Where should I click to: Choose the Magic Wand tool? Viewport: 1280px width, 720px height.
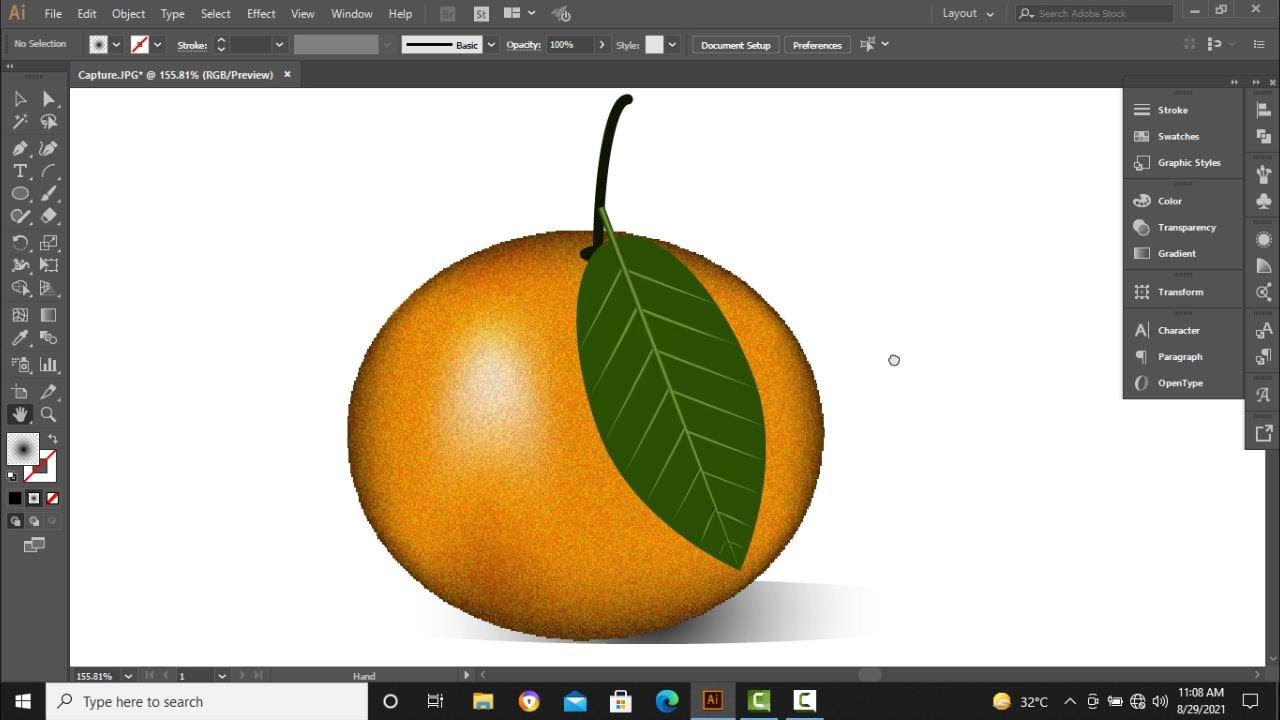pyautogui.click(x=20, y=122)
